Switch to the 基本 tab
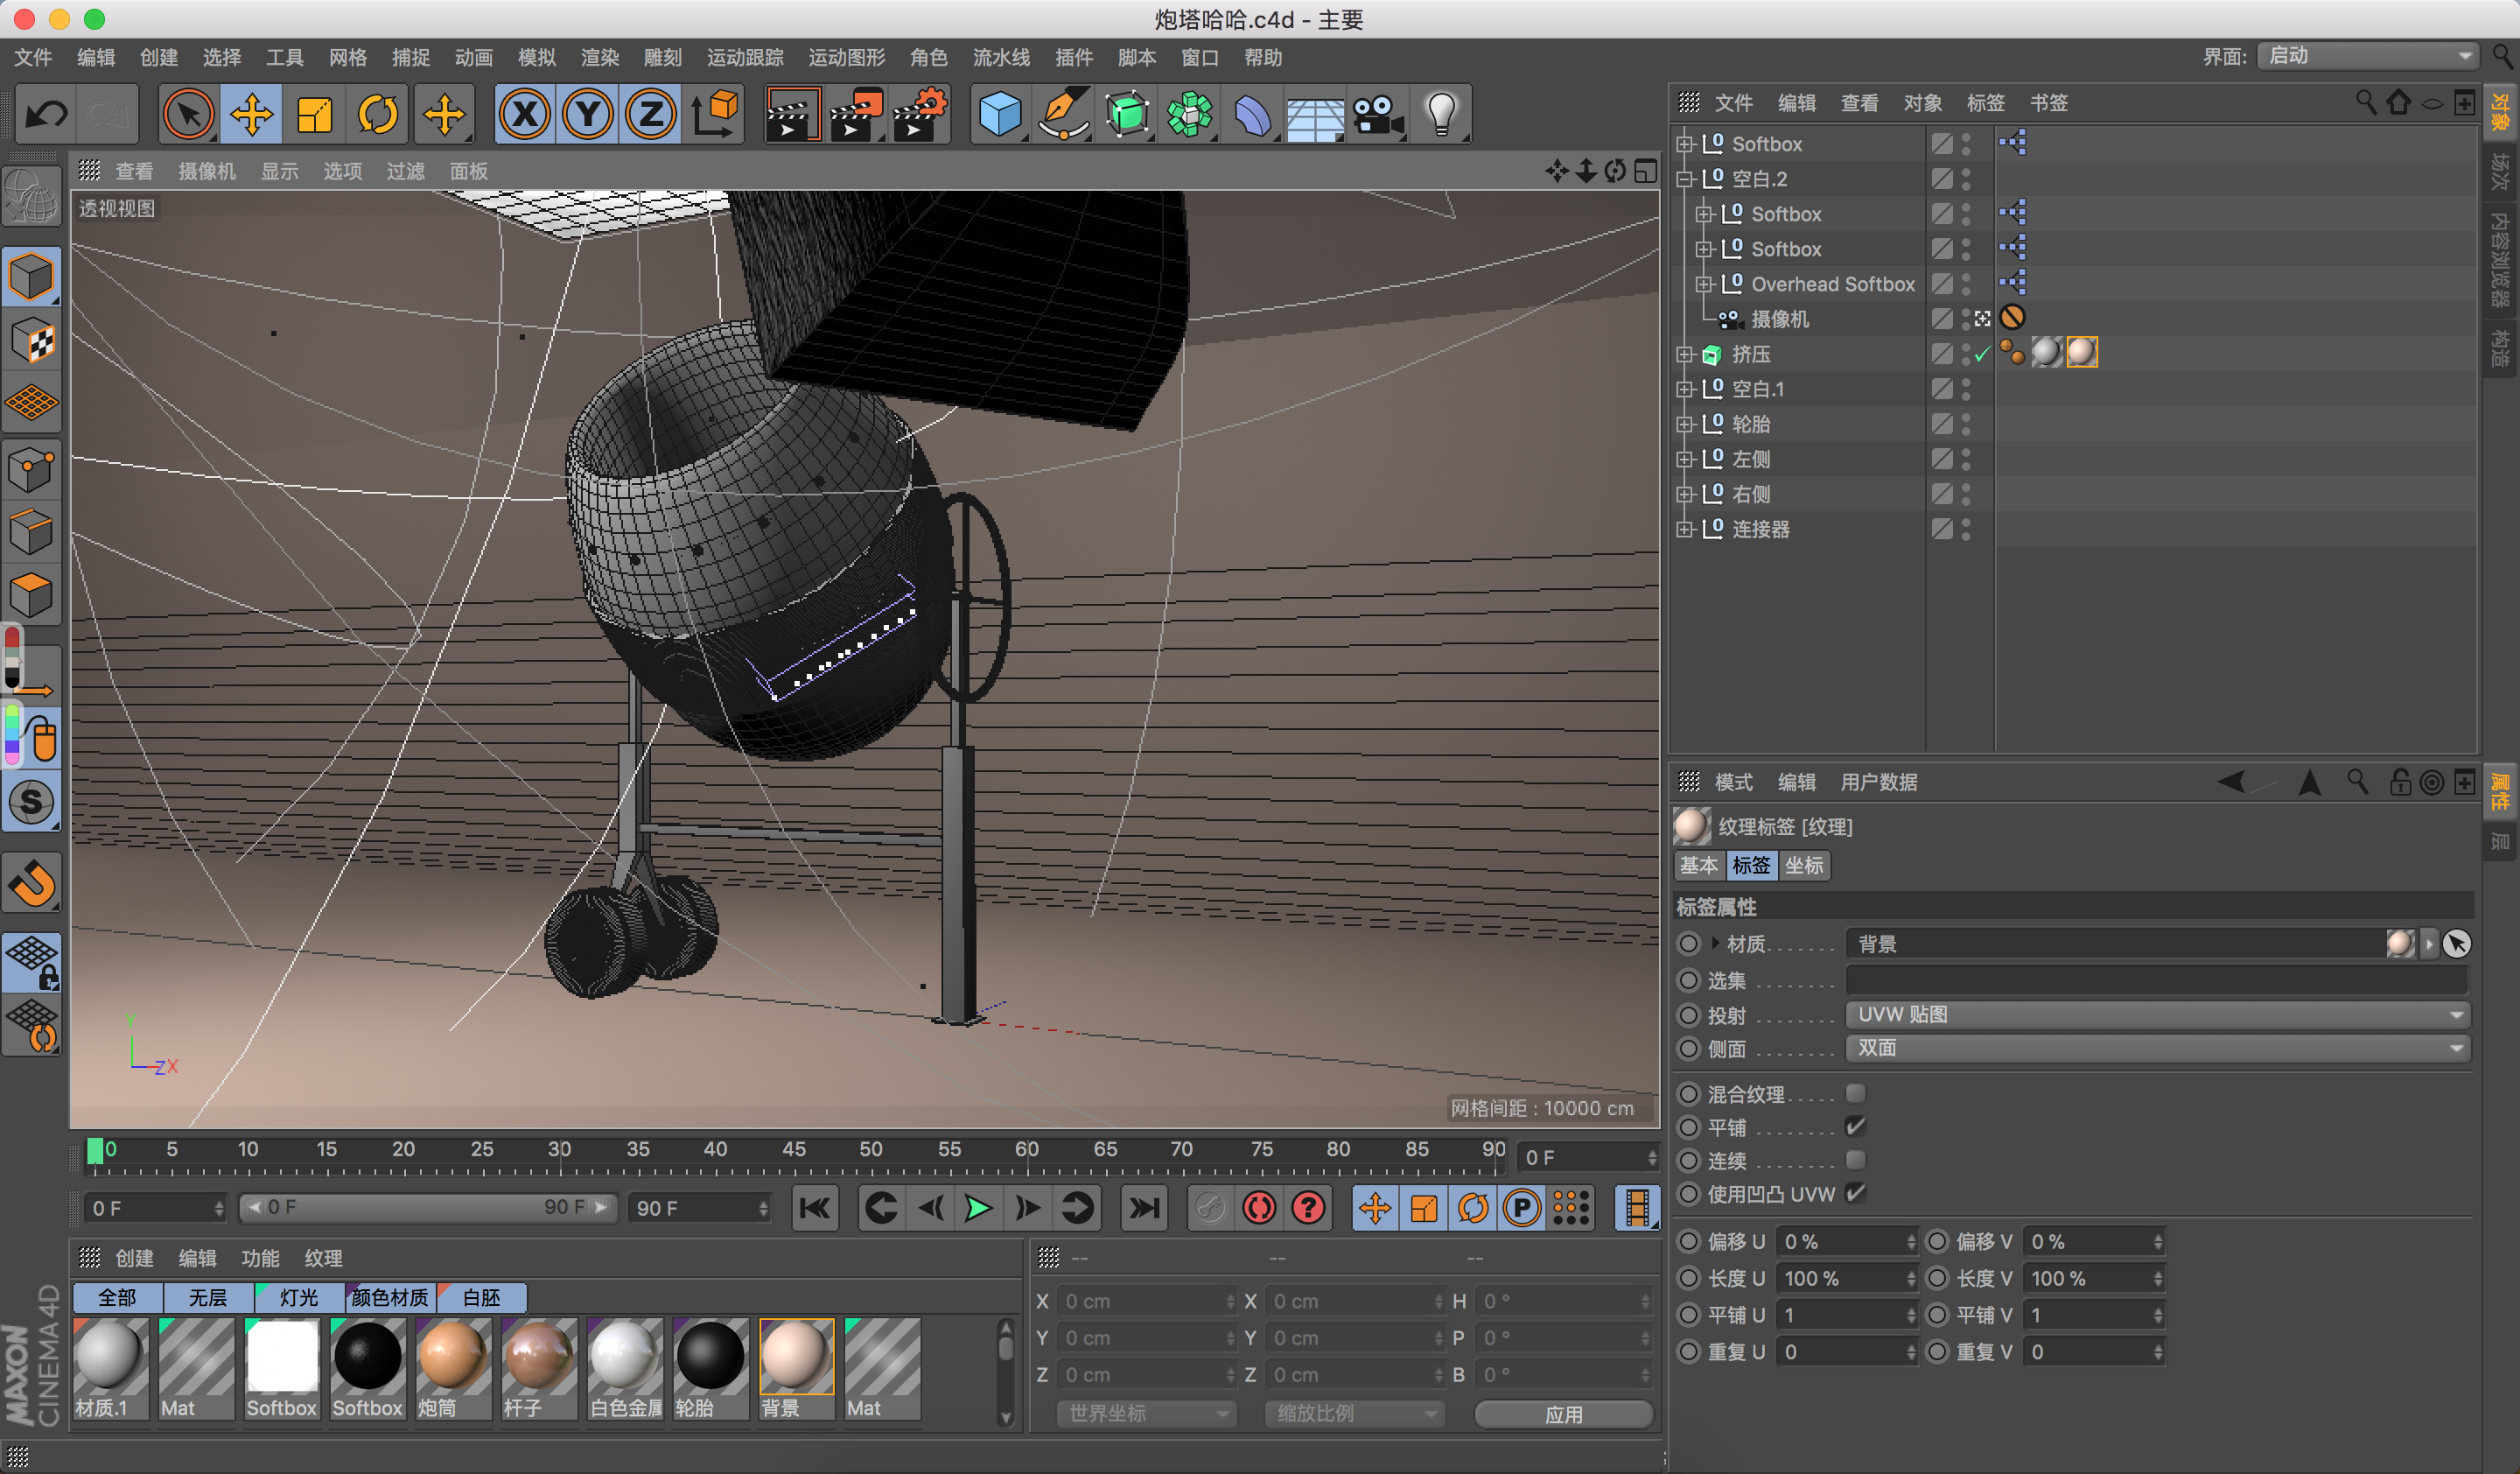Viewport: 2520px width, 1474px height. point(1699,865)
